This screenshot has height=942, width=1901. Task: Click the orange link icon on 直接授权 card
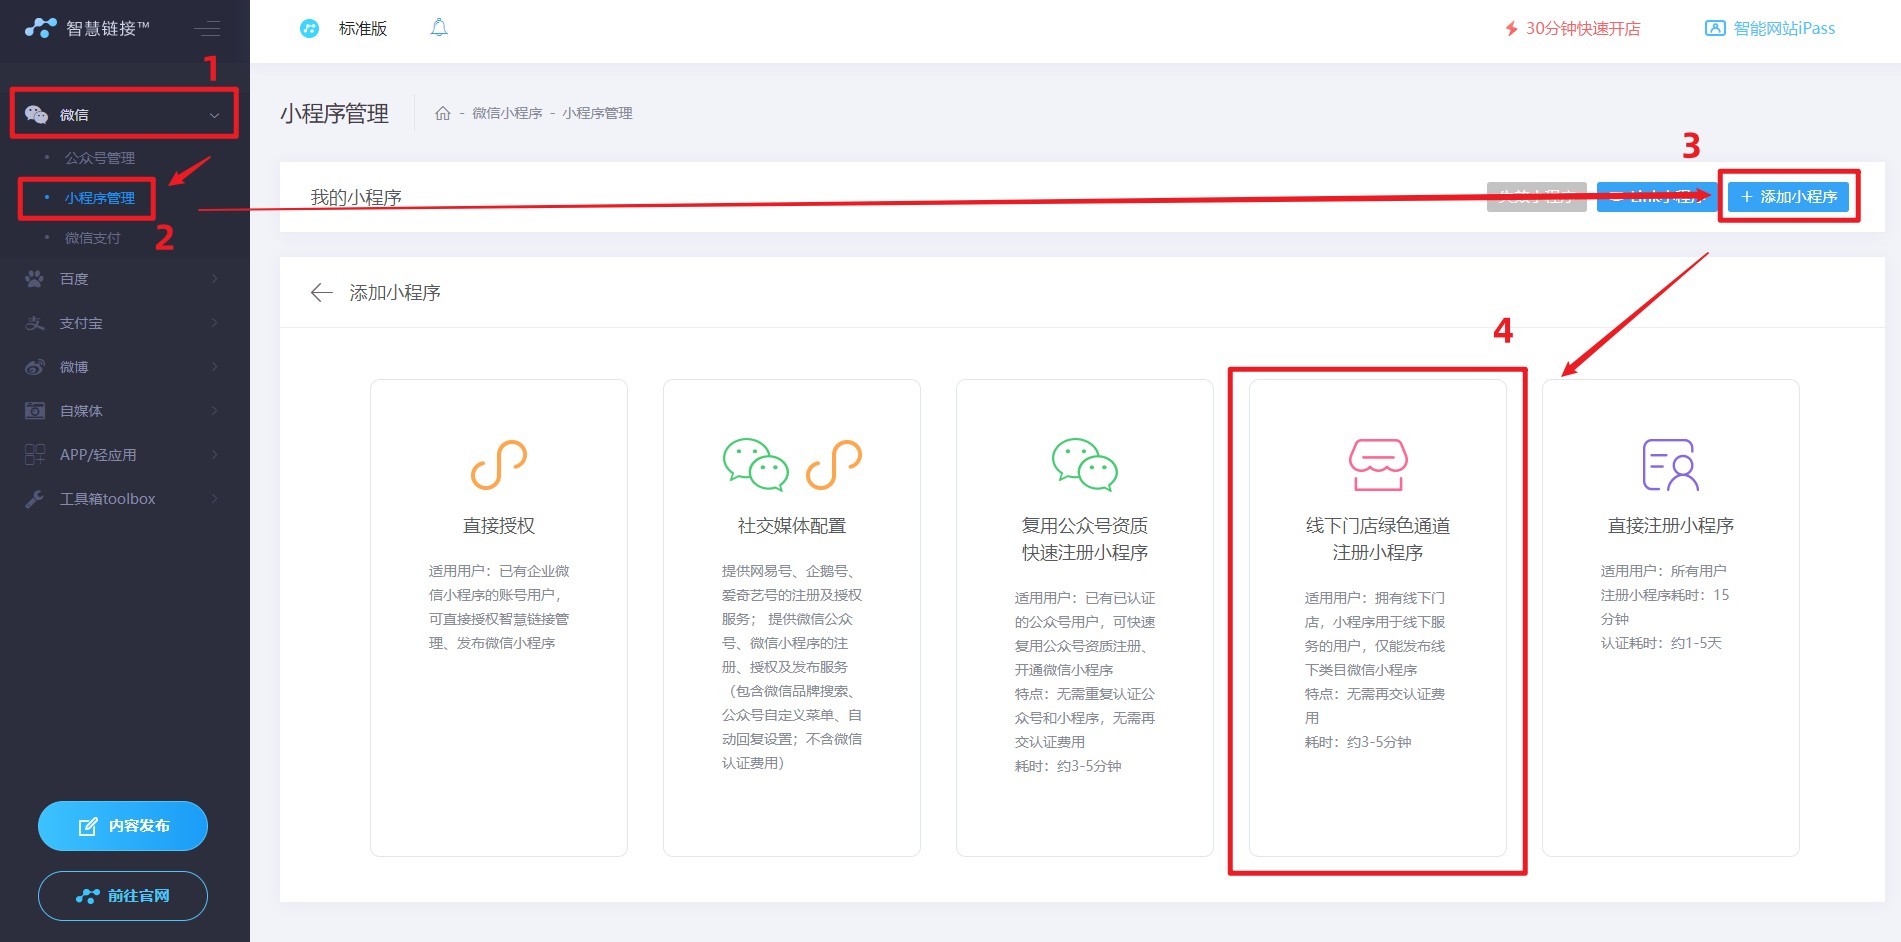499,464
